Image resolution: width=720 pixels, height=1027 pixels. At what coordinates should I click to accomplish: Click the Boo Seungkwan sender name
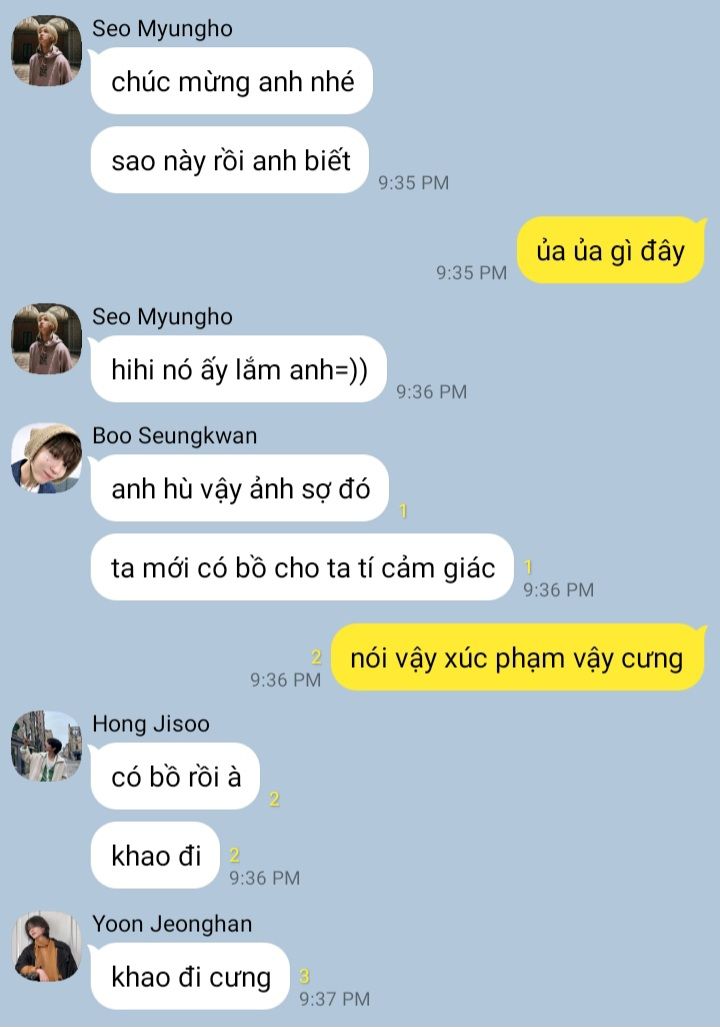174,436
